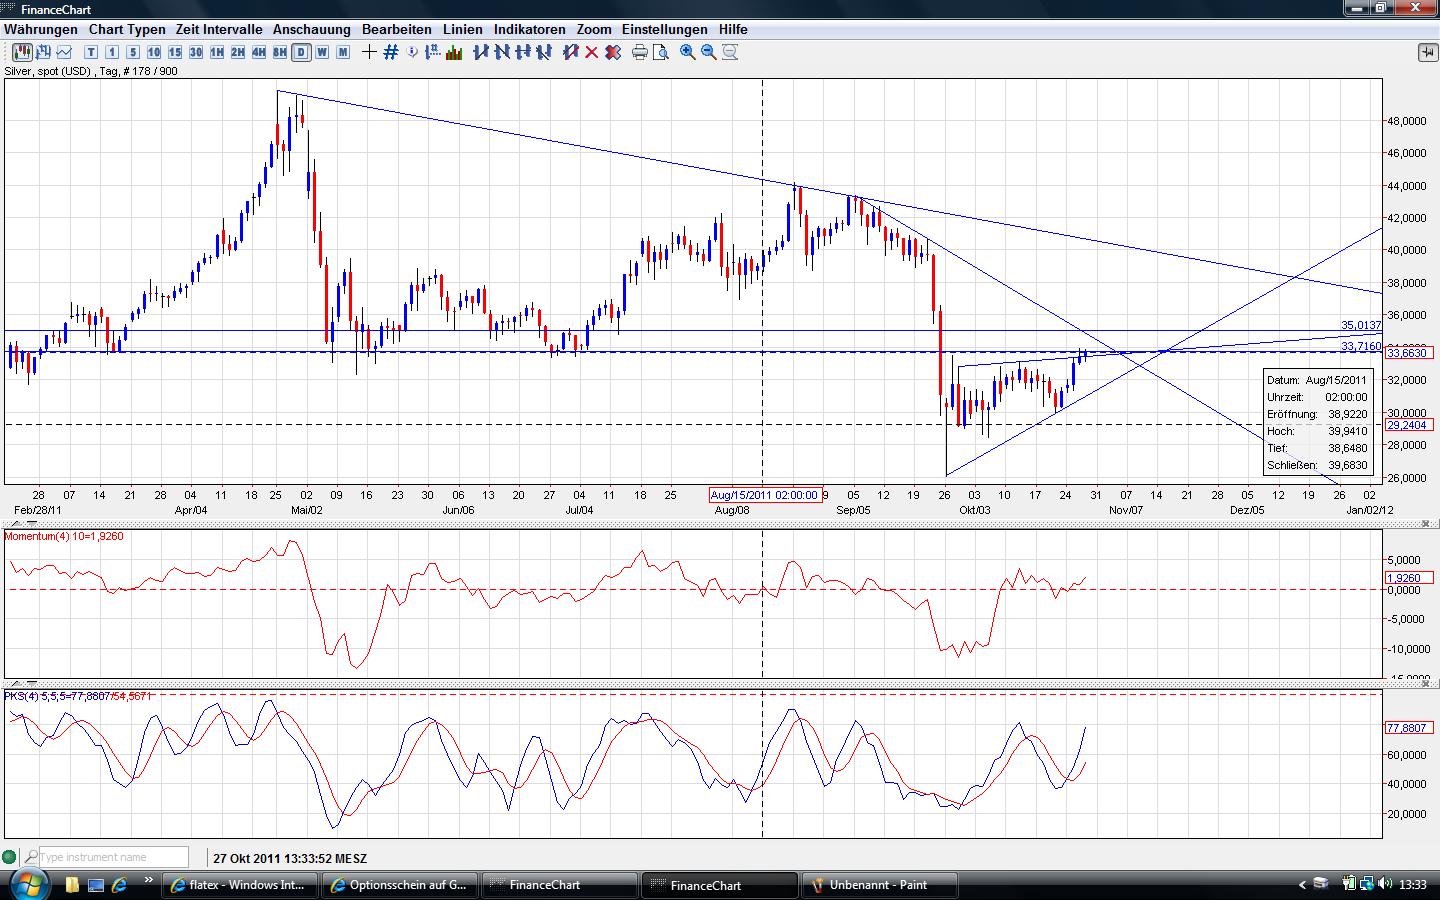This screenshot has width=1440, height=900.
Task: Open the Währungen menu
Action: pyautogui.click(x=41, y=30)
